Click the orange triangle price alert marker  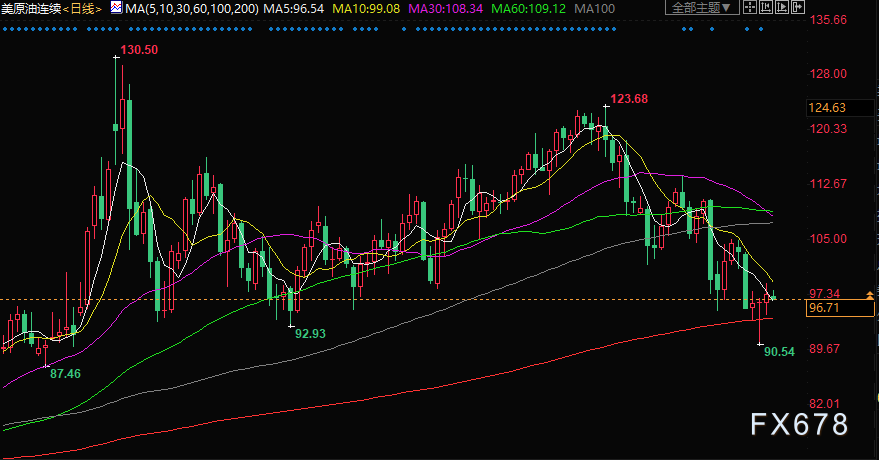pos(870,295)
